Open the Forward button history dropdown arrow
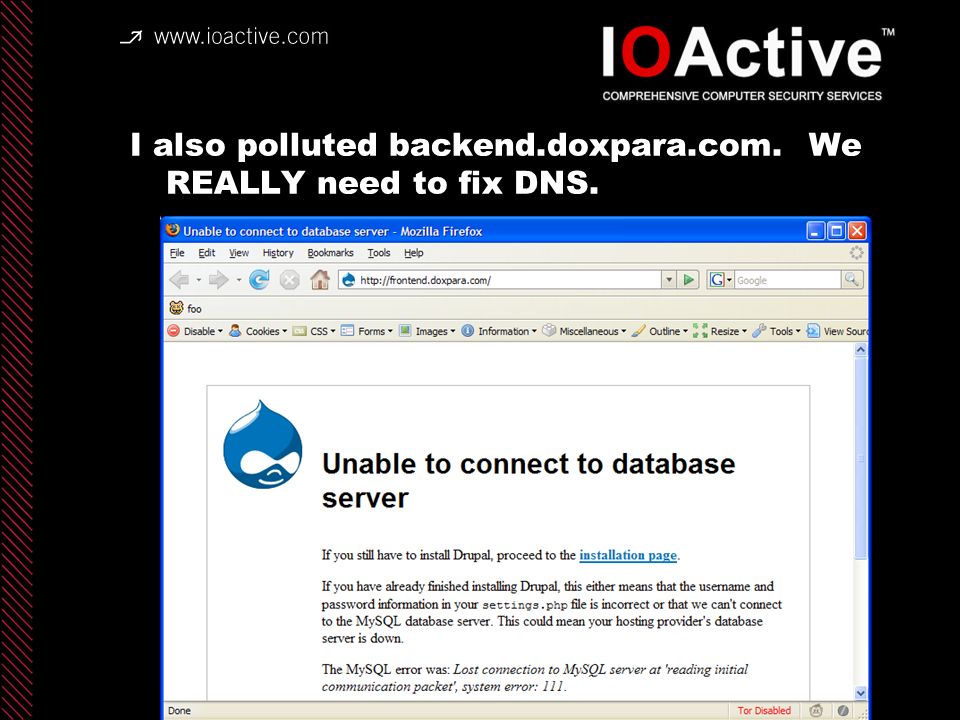 click(238, 280)
